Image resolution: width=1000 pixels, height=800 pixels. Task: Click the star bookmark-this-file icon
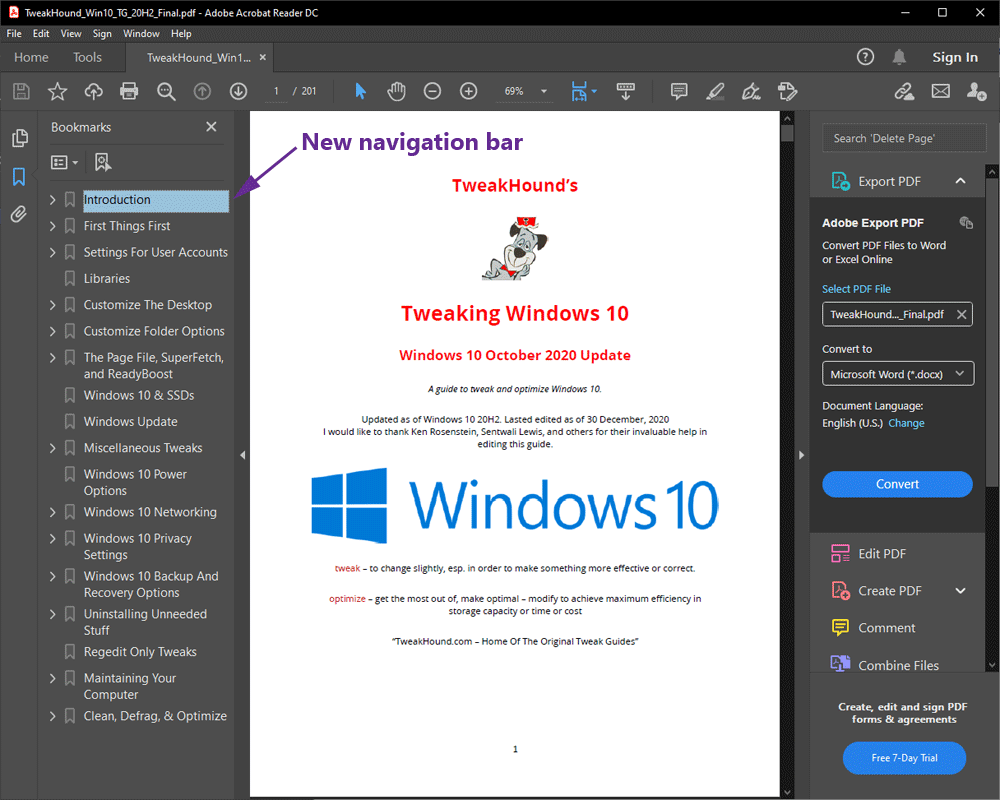[x=57, y=91]
